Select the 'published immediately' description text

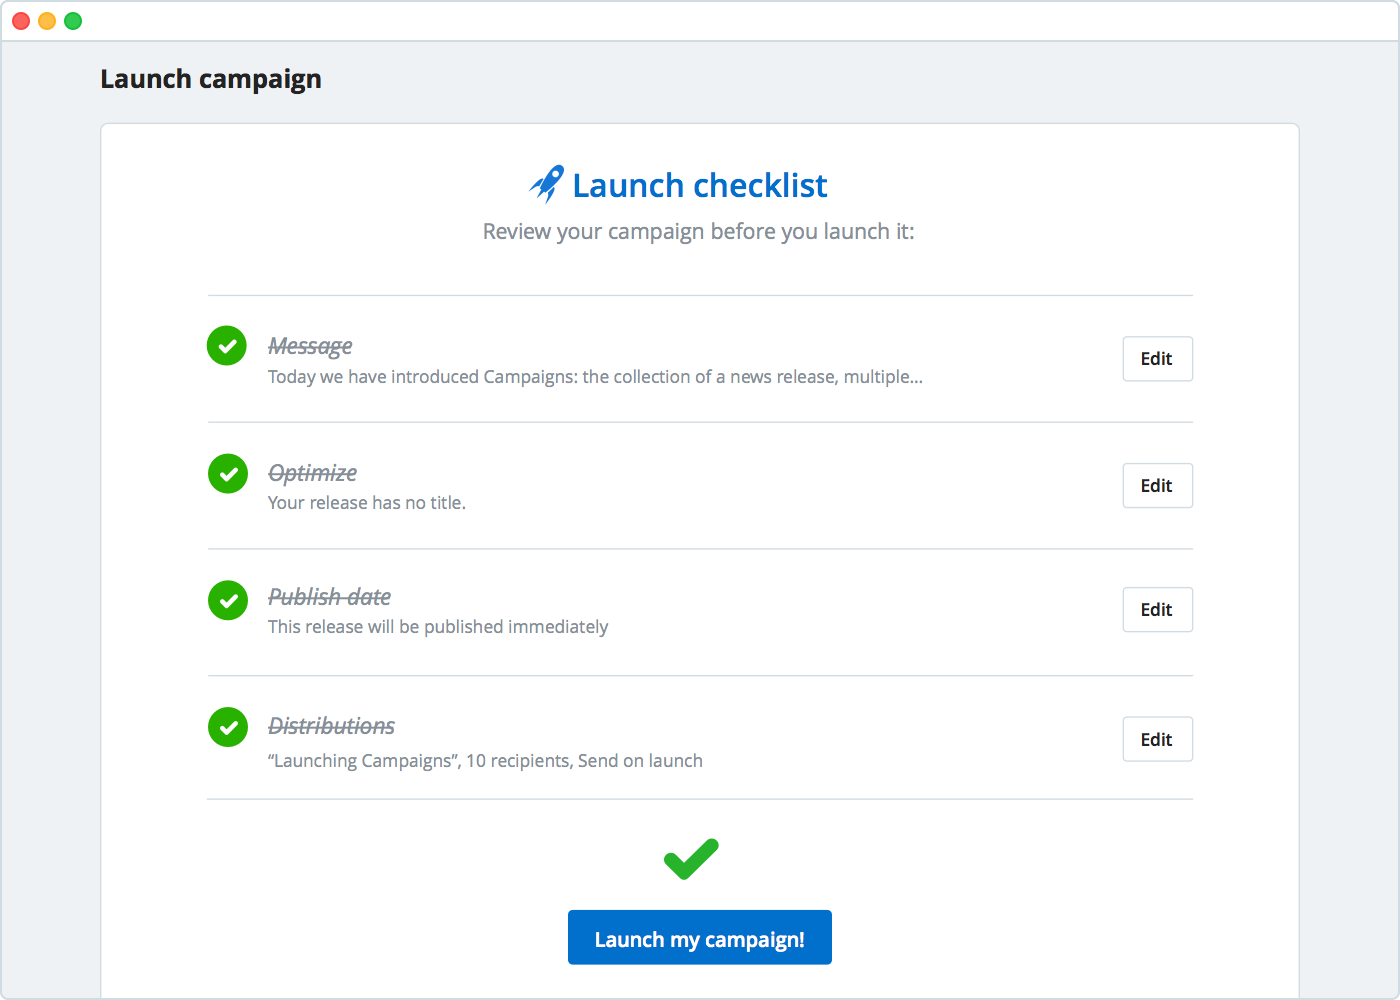438,627
